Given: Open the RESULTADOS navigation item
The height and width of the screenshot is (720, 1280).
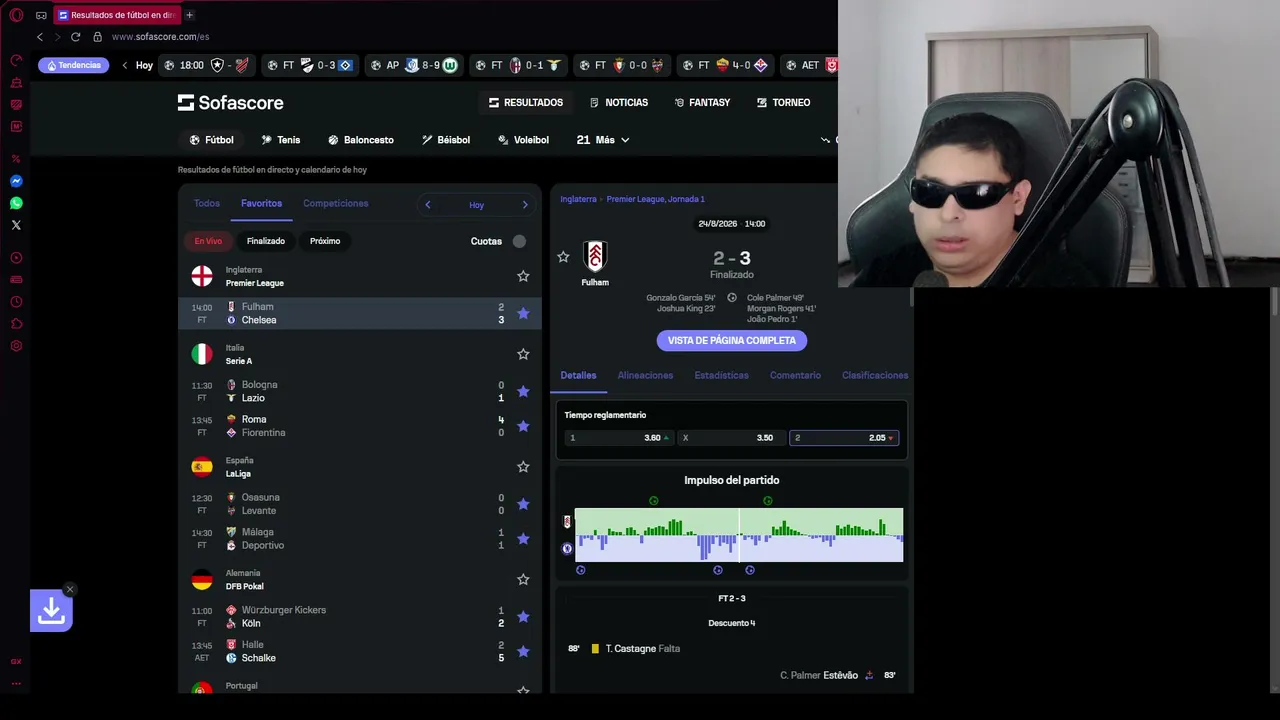Looking at the screenshot, I should [526, 103].
